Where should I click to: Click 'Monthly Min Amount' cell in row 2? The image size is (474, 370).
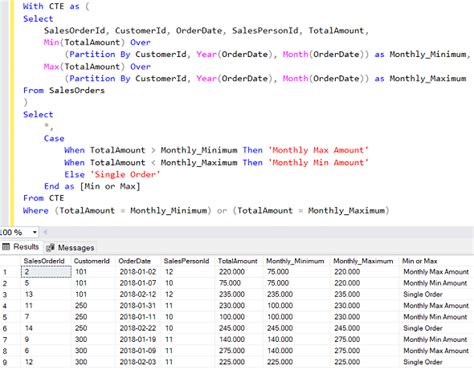coord(435,283)
